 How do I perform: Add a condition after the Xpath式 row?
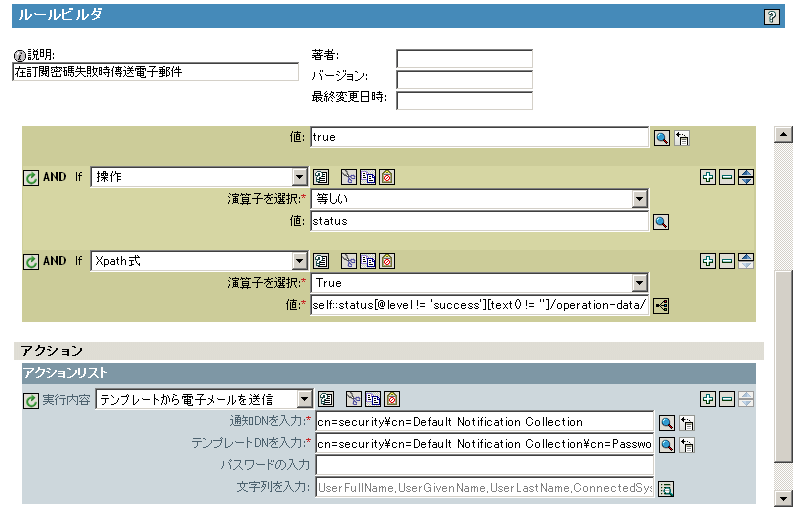pyautogui.click(x=708, y=261)
